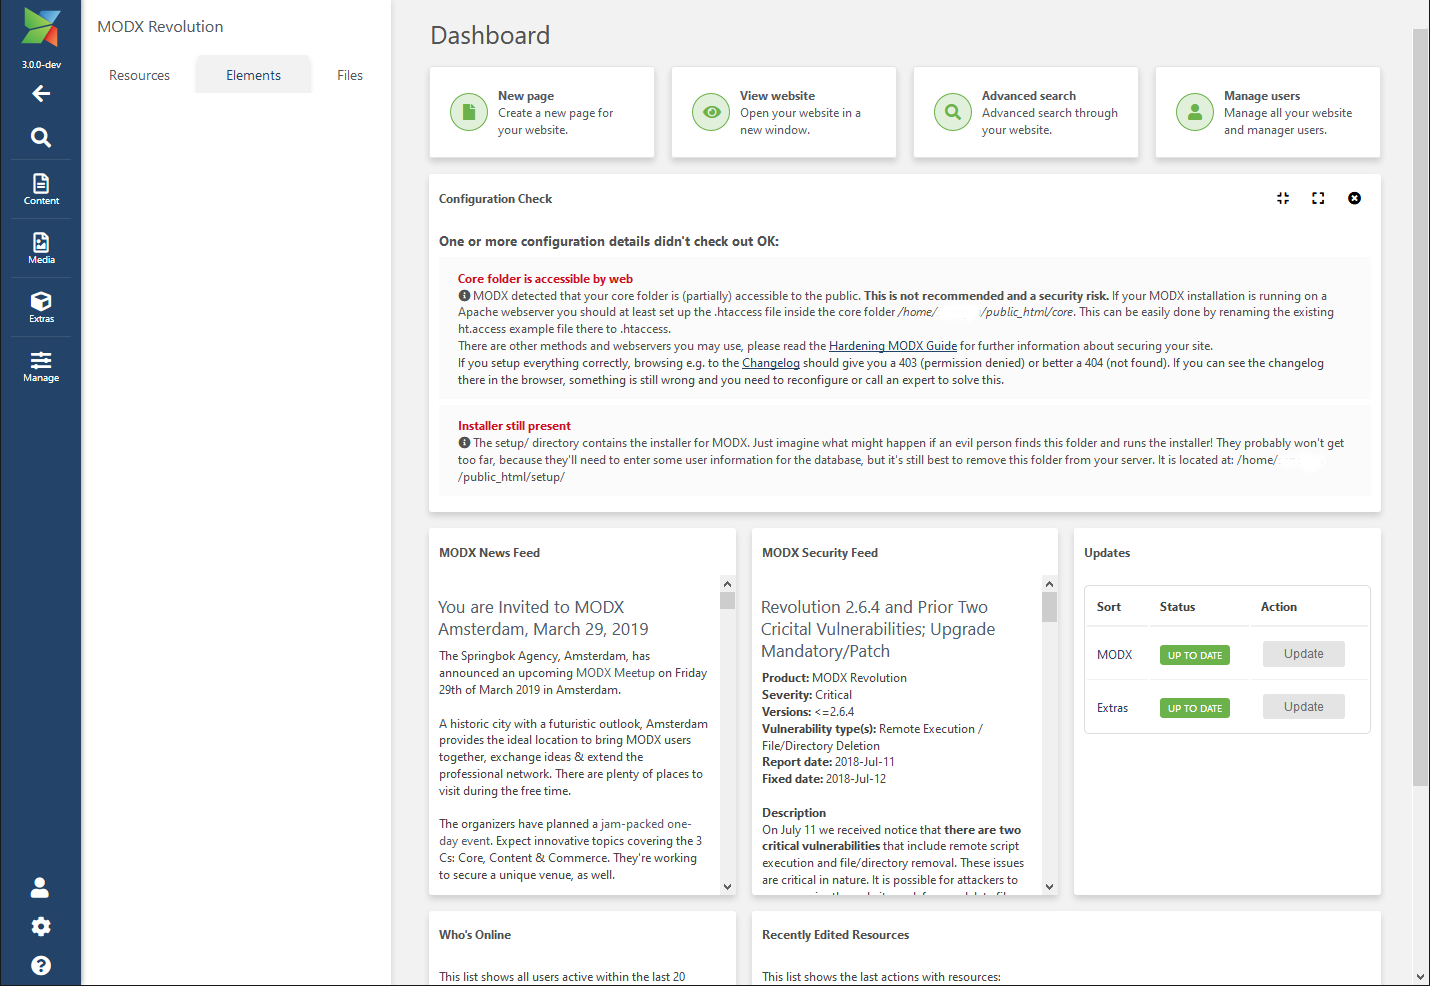
Task: Click the info icon beside 'The setup/ directory'
Action: (464, 443)
